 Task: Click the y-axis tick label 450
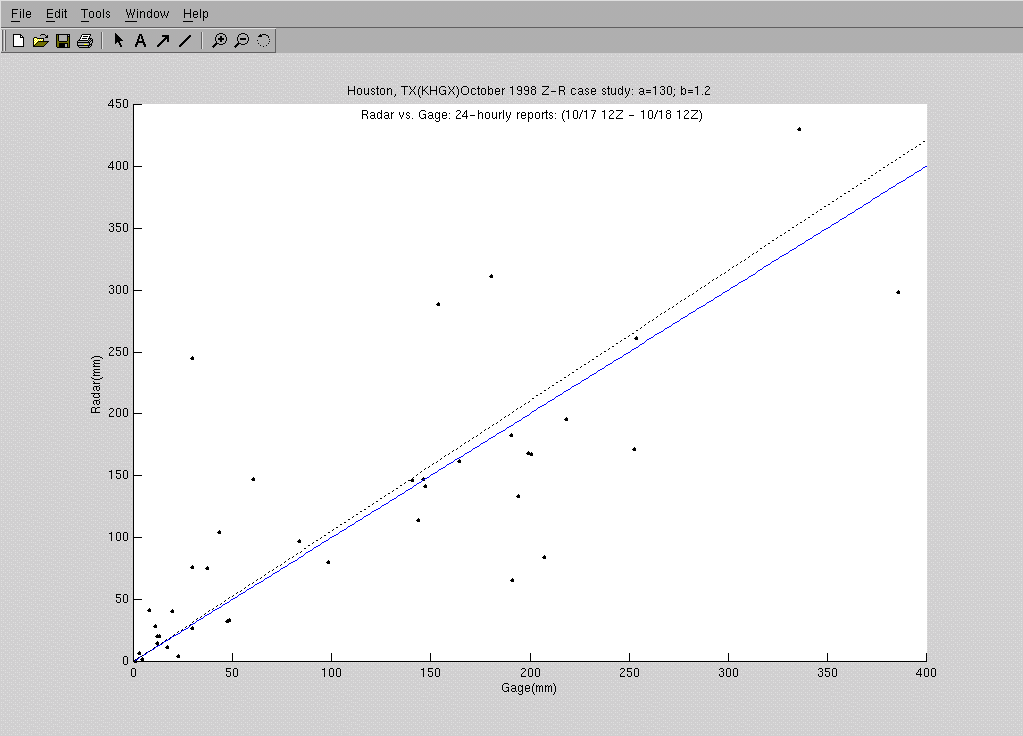(x=118, y=104)
